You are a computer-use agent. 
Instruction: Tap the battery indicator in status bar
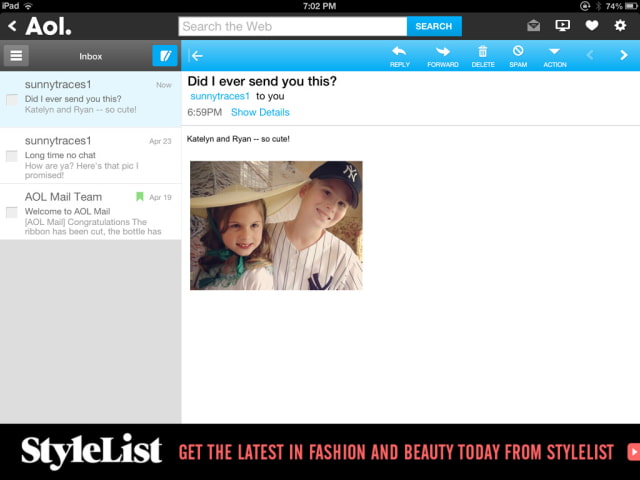[x=631, y=6]
